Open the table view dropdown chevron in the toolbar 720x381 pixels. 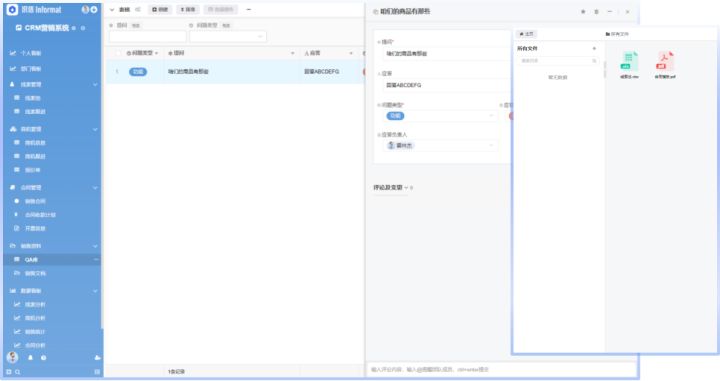coord(112,10)
